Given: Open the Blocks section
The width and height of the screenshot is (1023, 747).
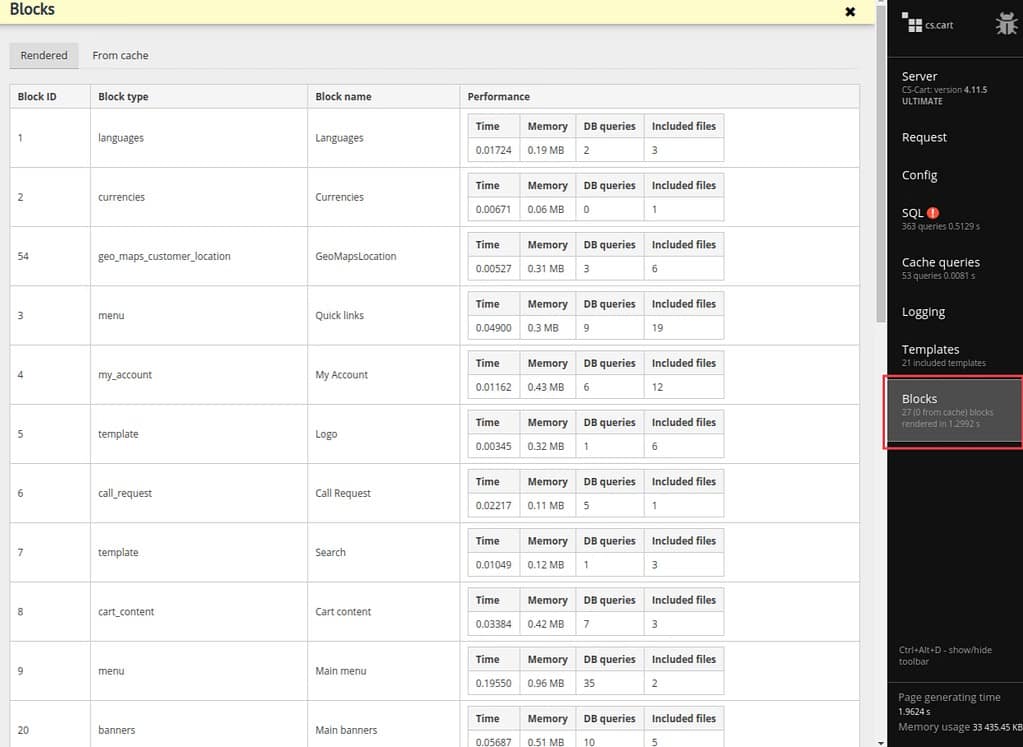Looking at the screenshot, I should (x=954, y=411).
